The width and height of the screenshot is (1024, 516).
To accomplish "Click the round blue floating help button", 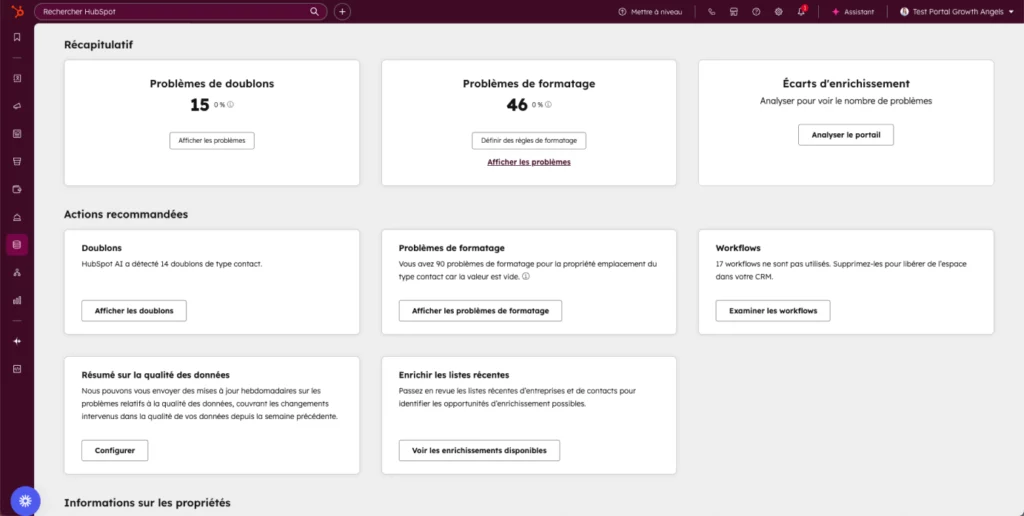I will [x=25, y=501].
